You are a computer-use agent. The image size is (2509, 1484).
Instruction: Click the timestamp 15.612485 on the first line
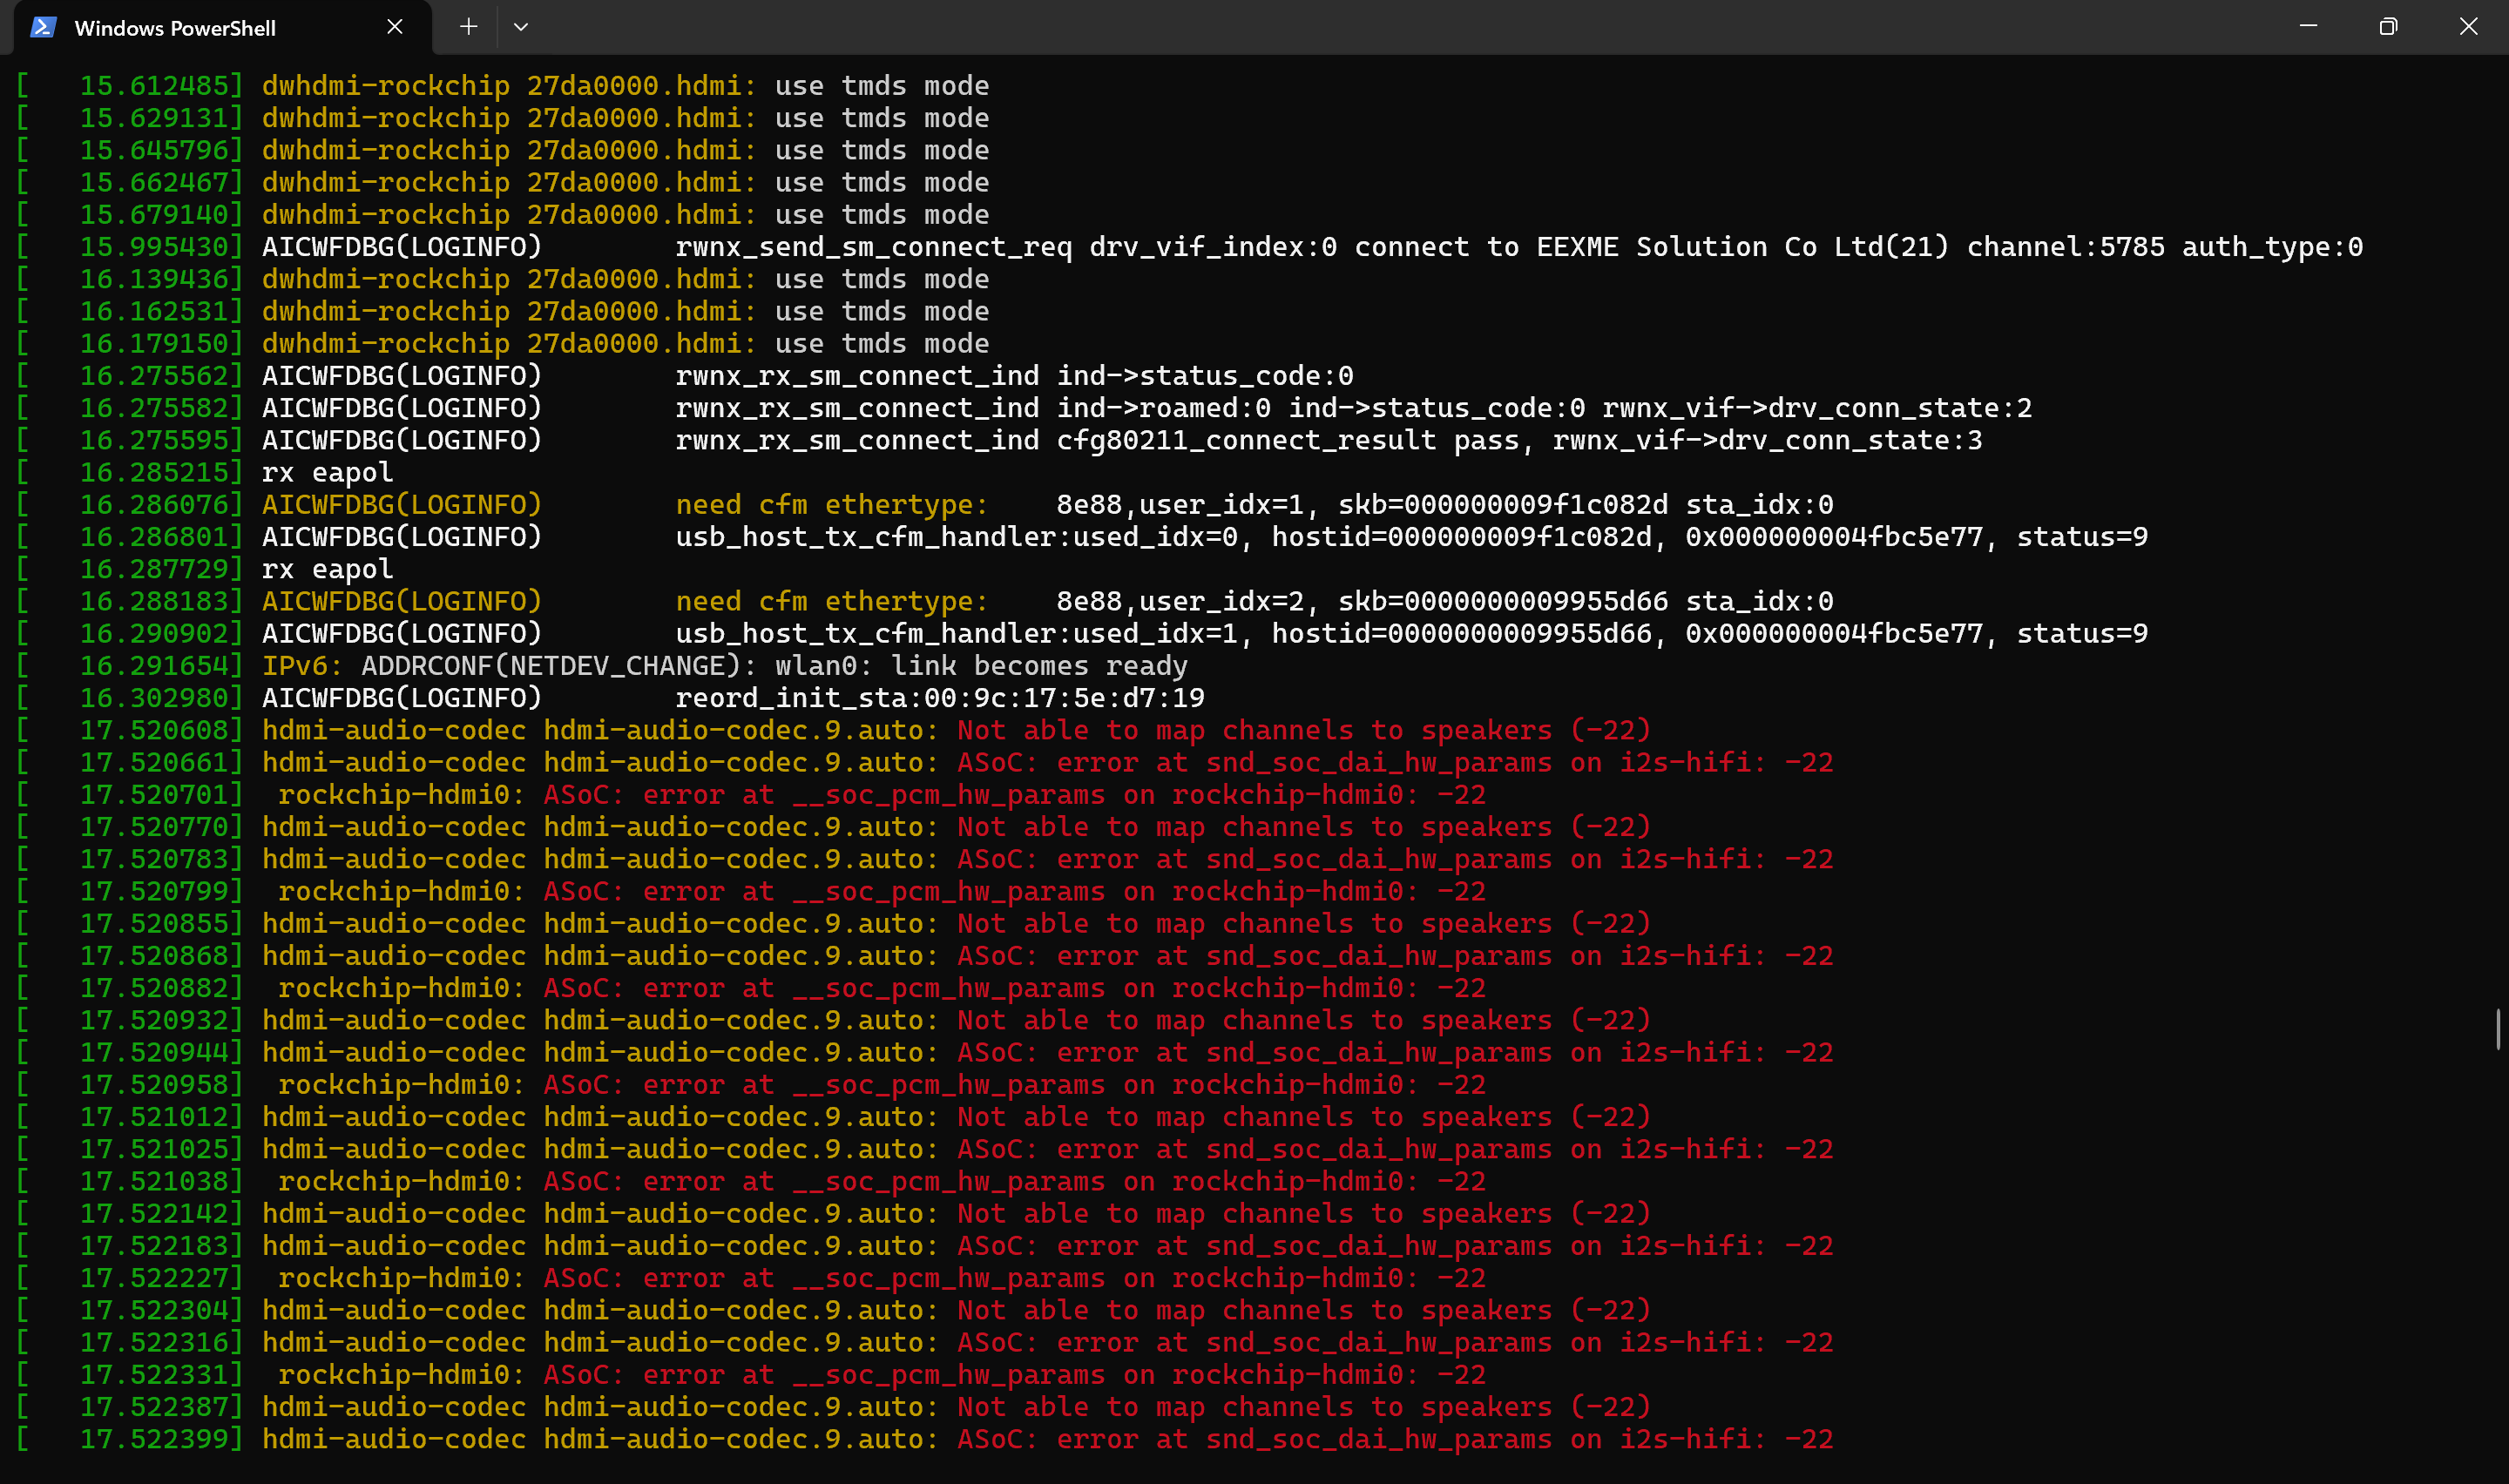(x=161, y=86)
